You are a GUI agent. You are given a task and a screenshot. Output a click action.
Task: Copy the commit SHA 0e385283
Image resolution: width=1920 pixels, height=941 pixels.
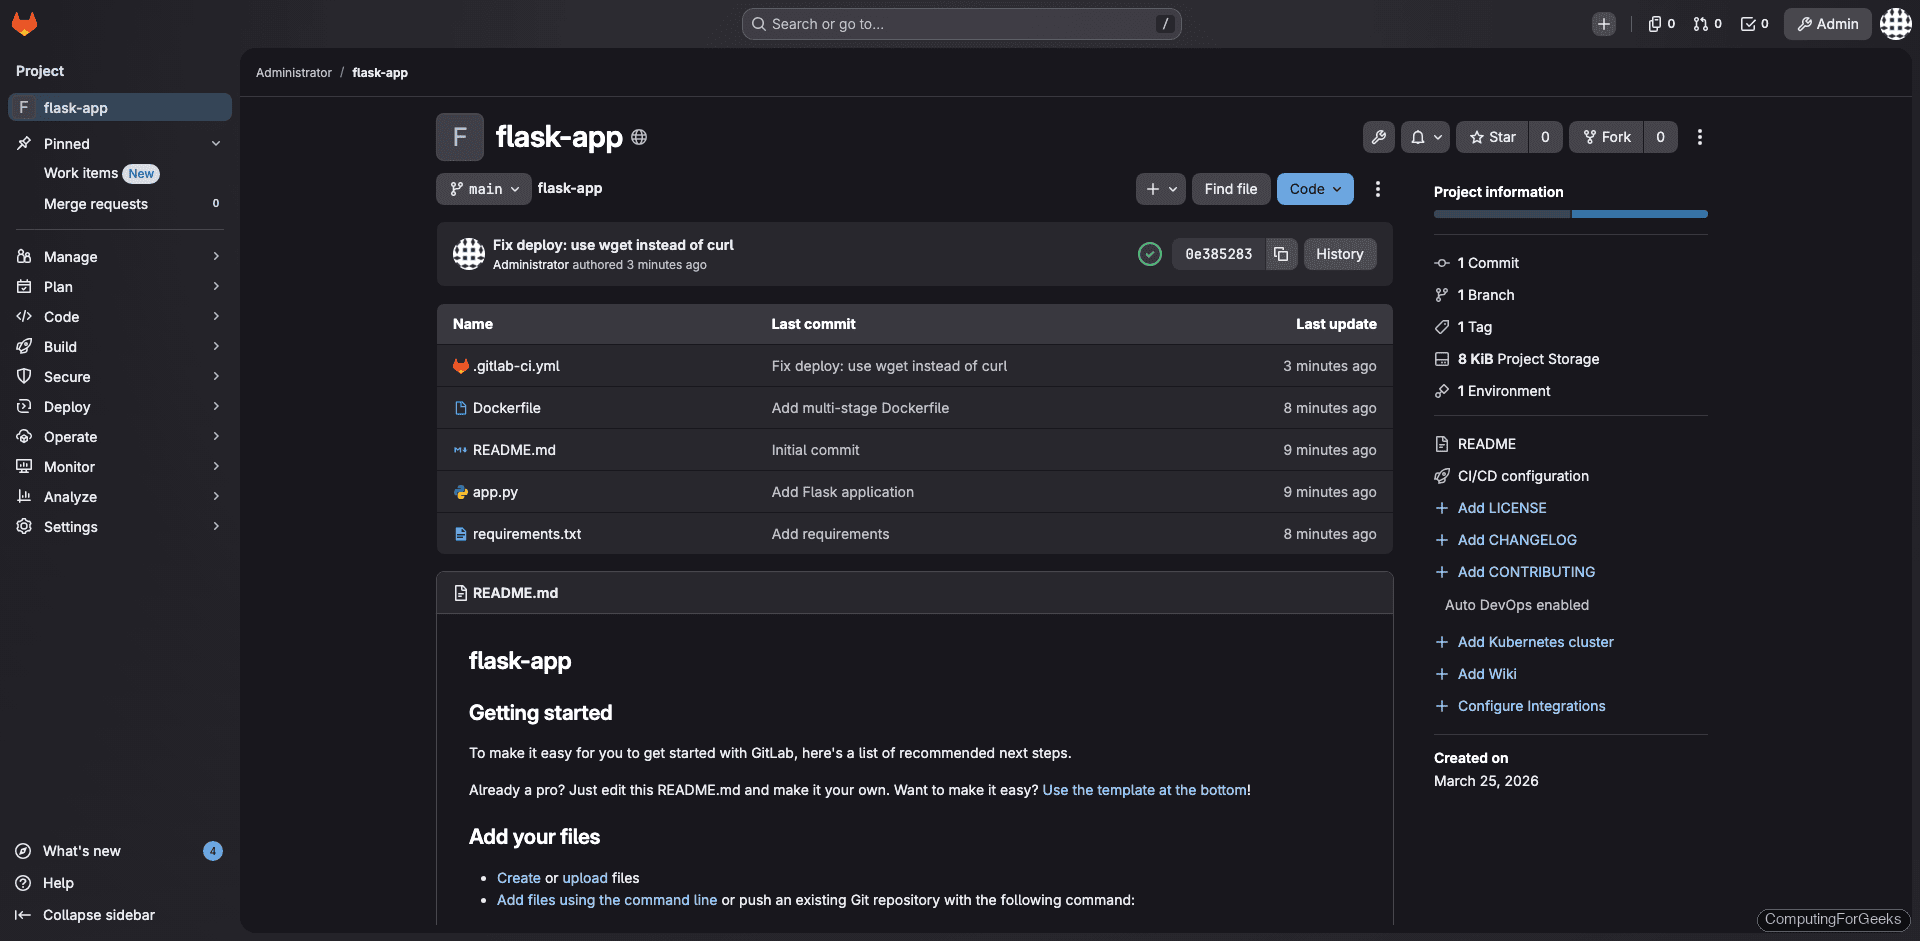tap(1281, 254)
